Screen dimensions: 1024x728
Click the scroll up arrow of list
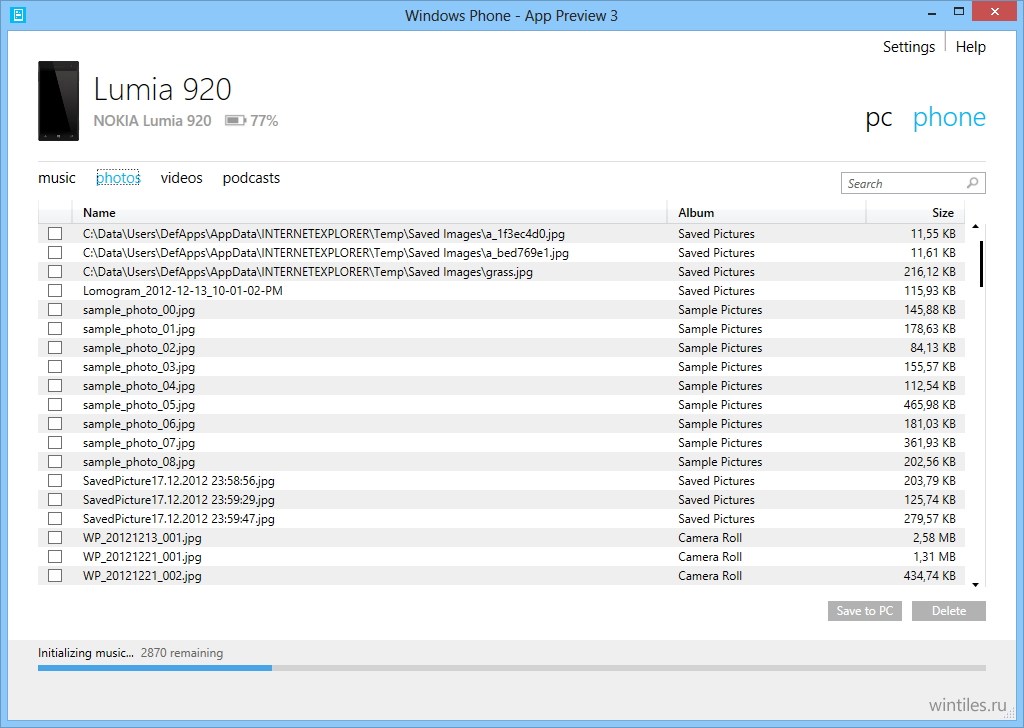click(x=975, y=227)
